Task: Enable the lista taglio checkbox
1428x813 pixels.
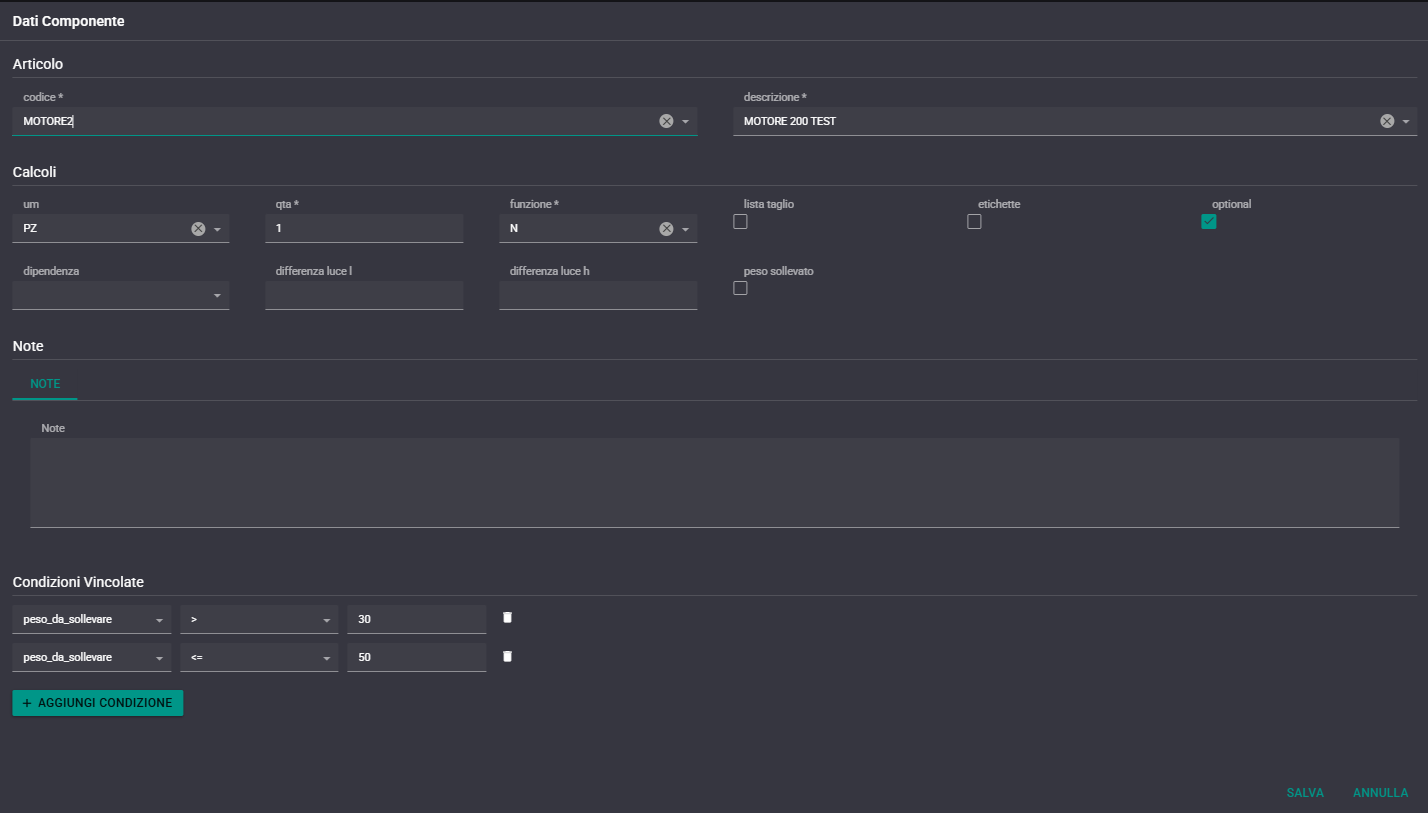Action: click(x=740, y=222)
